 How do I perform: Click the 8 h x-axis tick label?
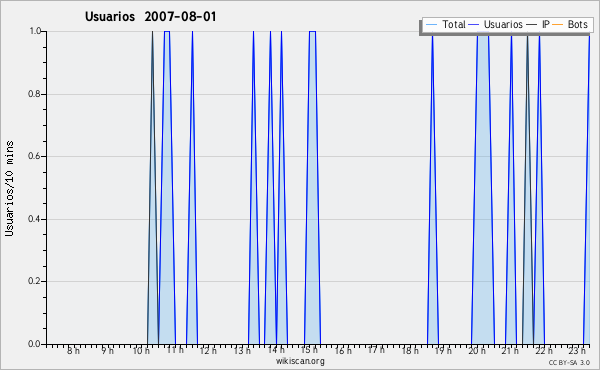pos(73,350)
